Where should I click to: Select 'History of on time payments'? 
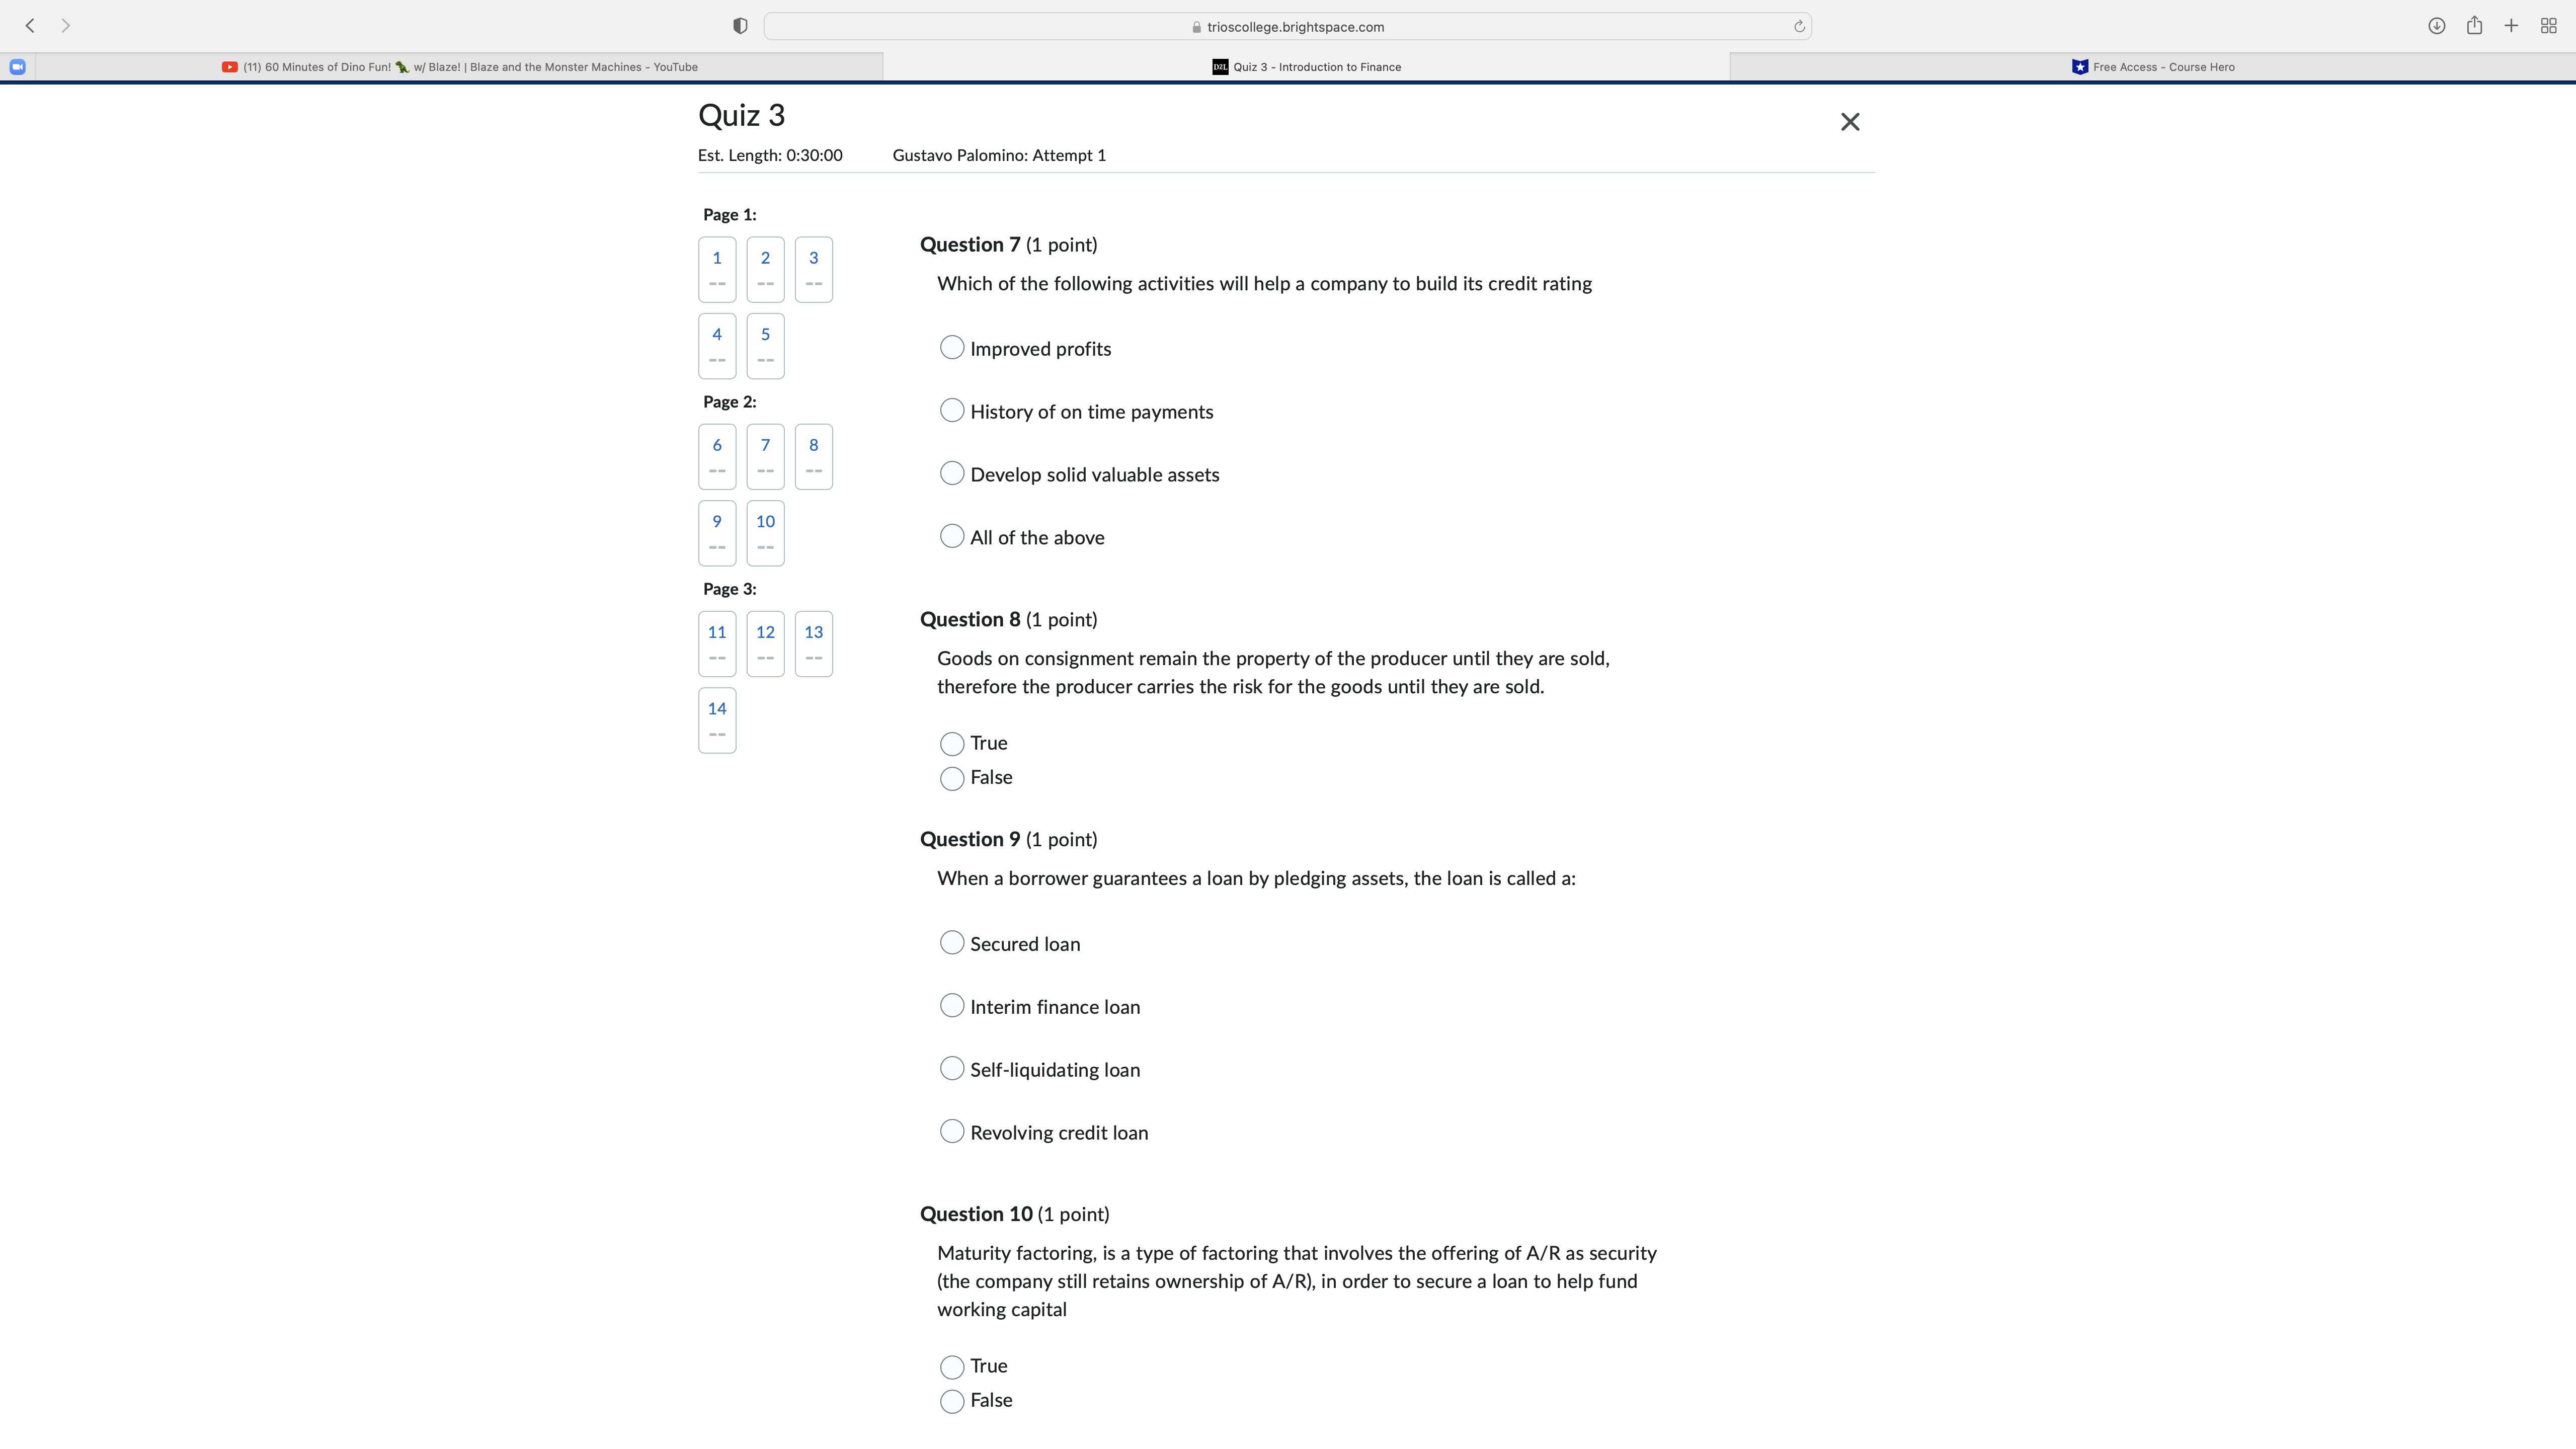point(951,410)
